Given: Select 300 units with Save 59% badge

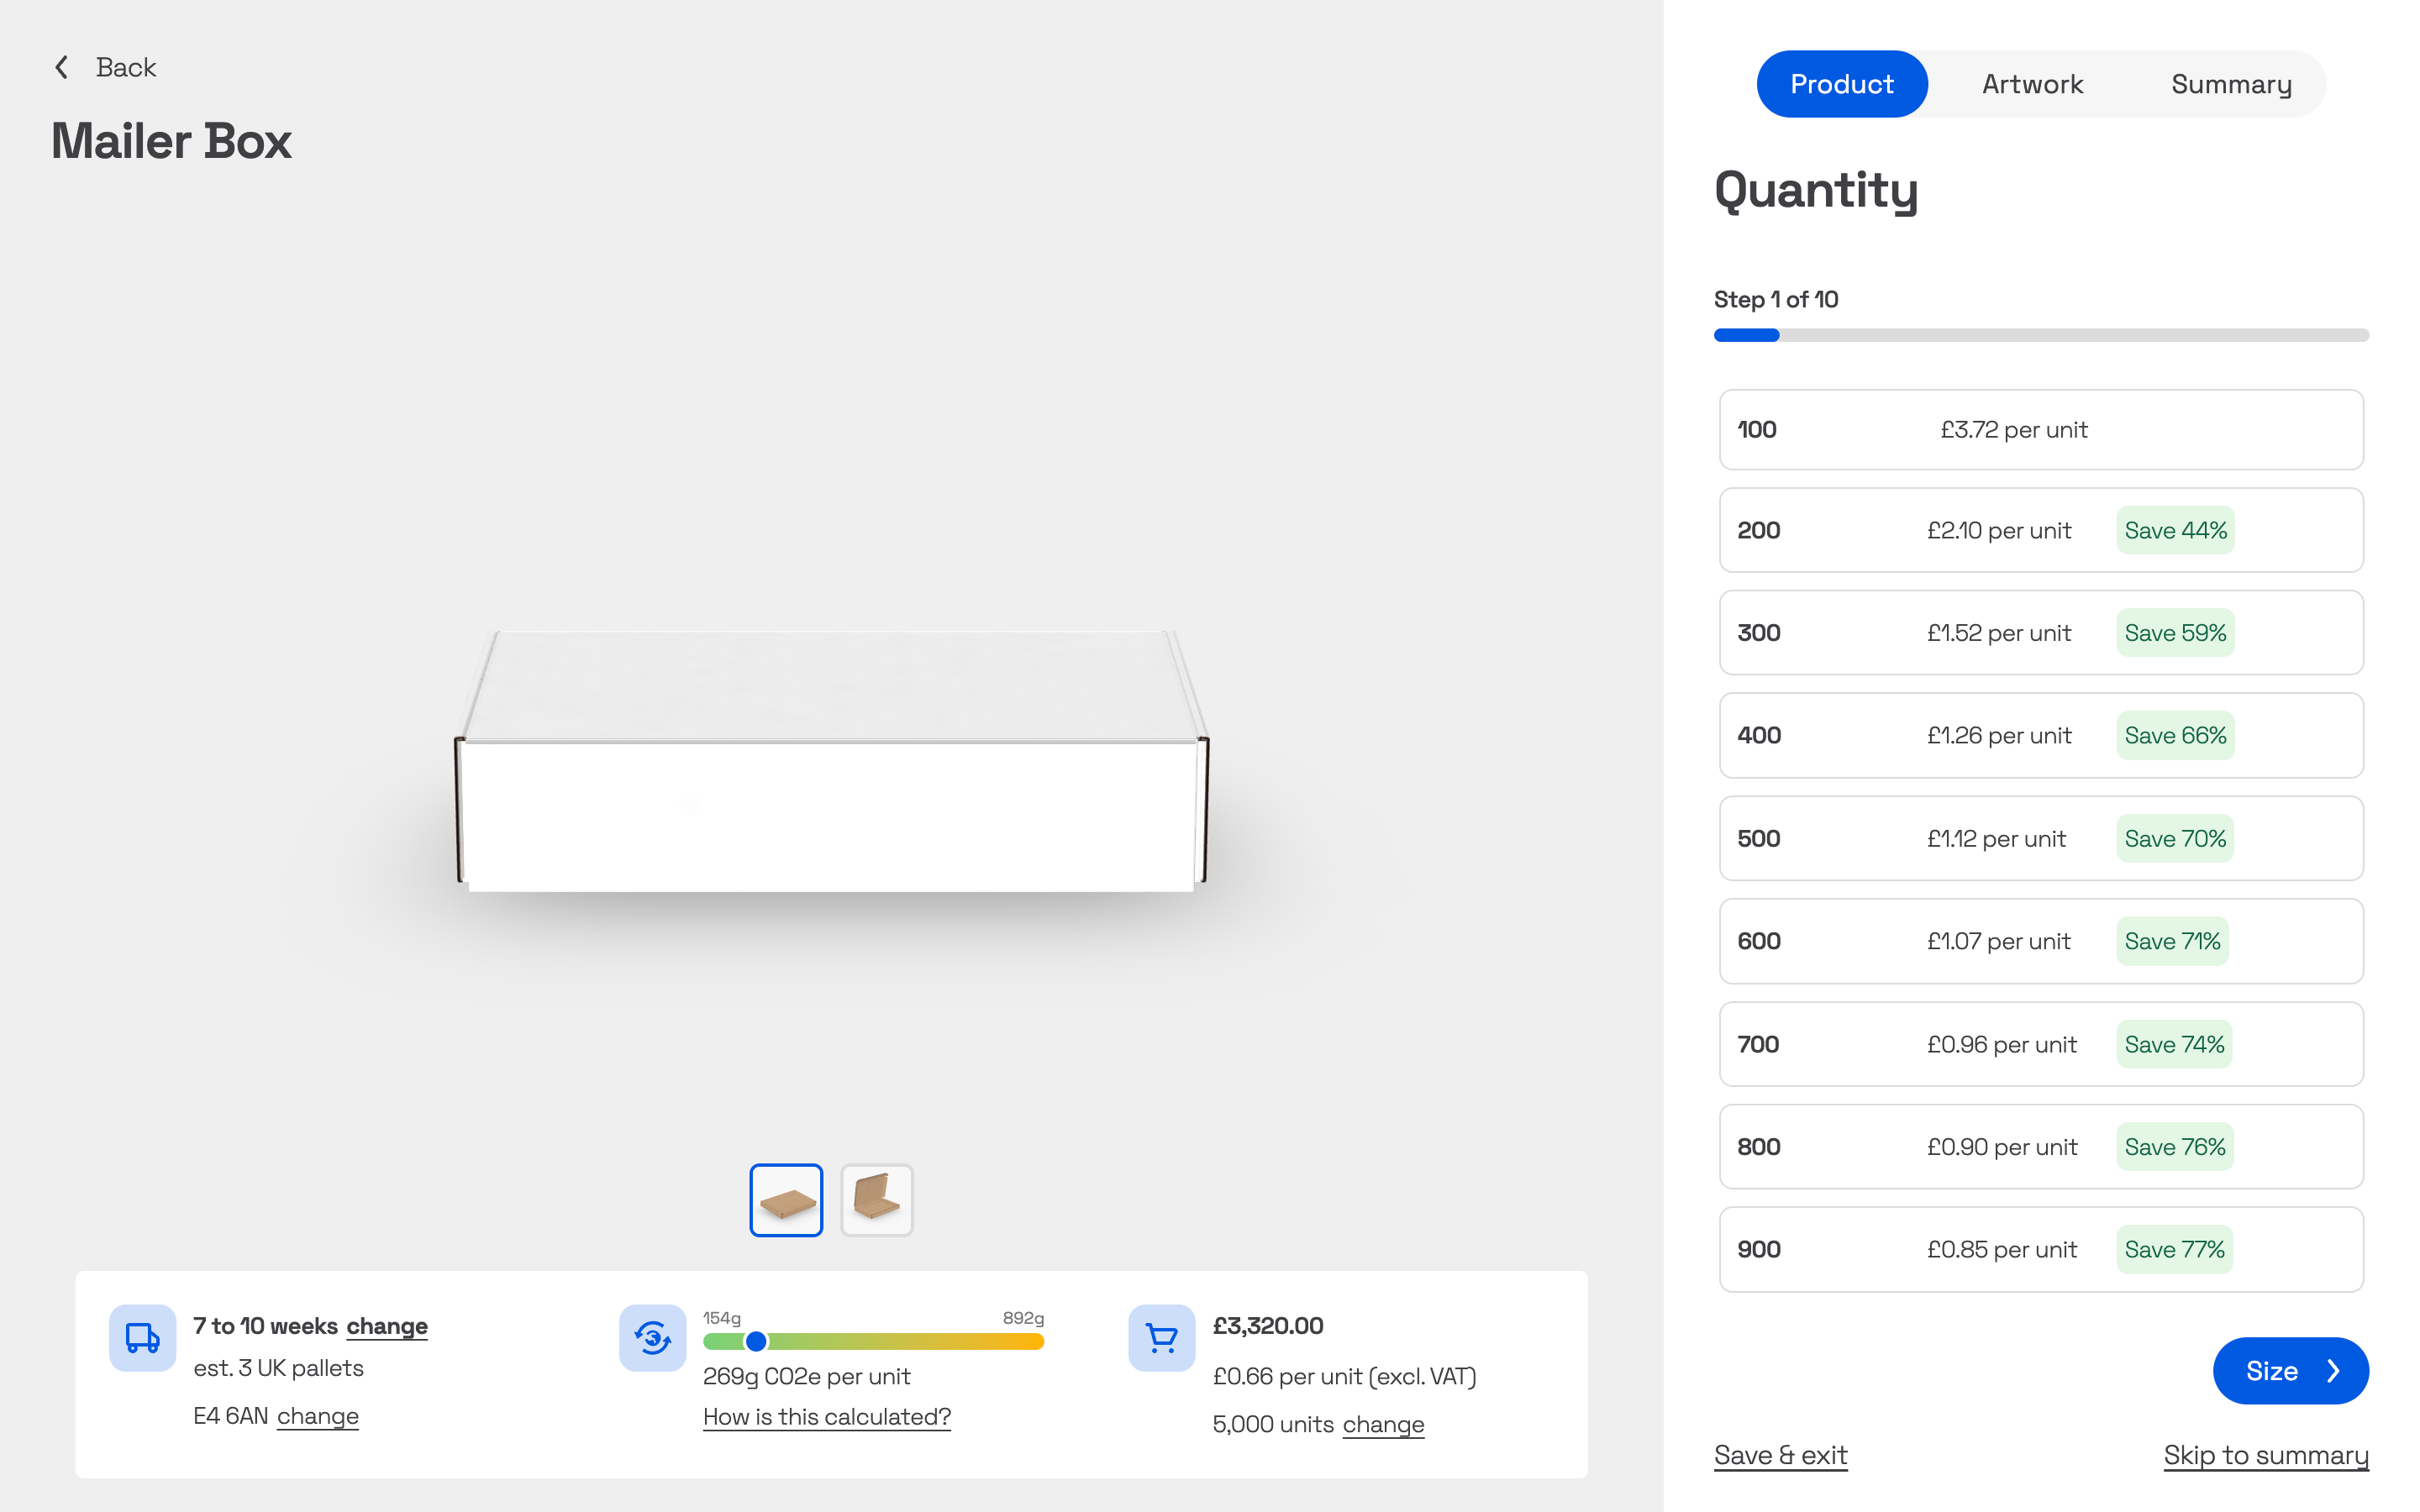Looking at the screenshot, I should coord(2040,633).
